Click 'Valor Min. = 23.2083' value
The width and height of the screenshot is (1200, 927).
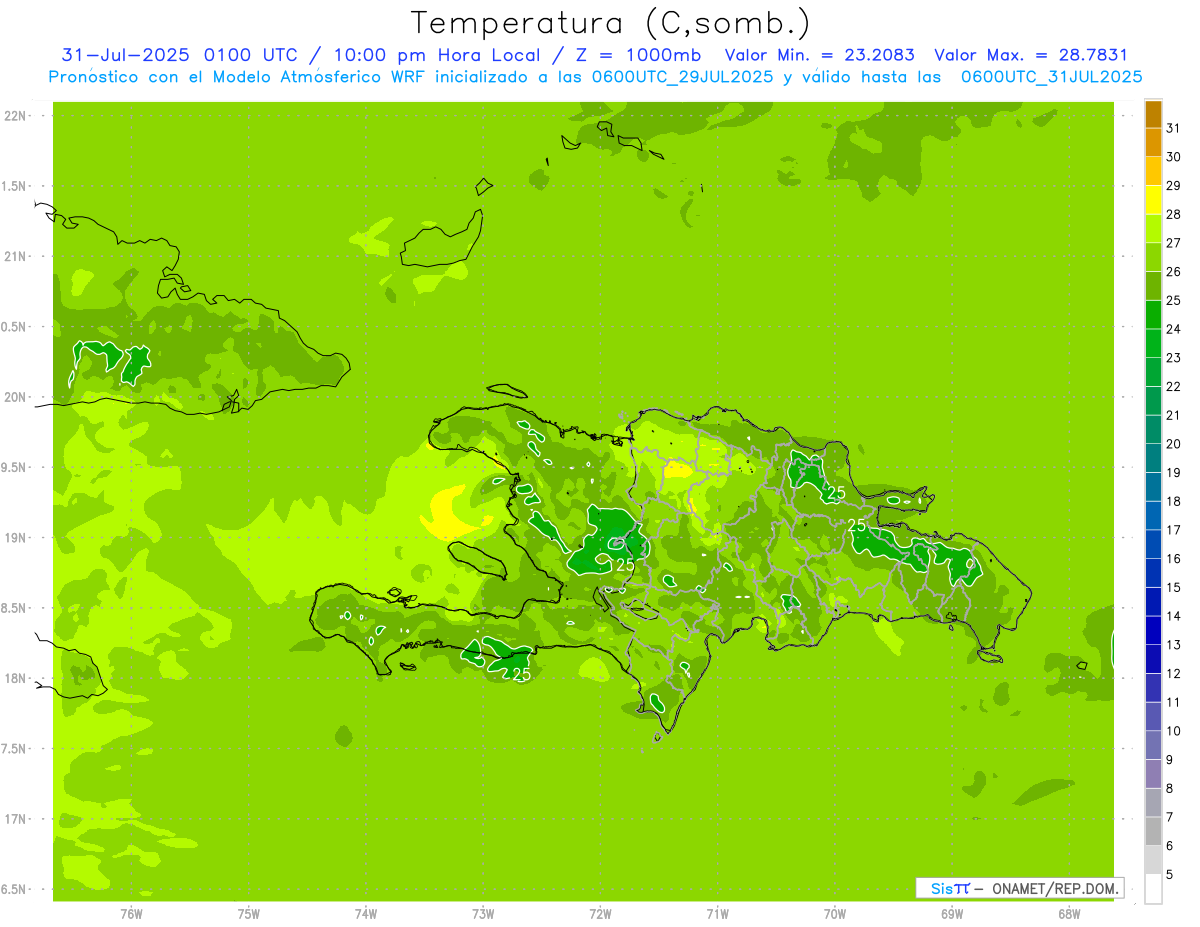tap(819, 55)
